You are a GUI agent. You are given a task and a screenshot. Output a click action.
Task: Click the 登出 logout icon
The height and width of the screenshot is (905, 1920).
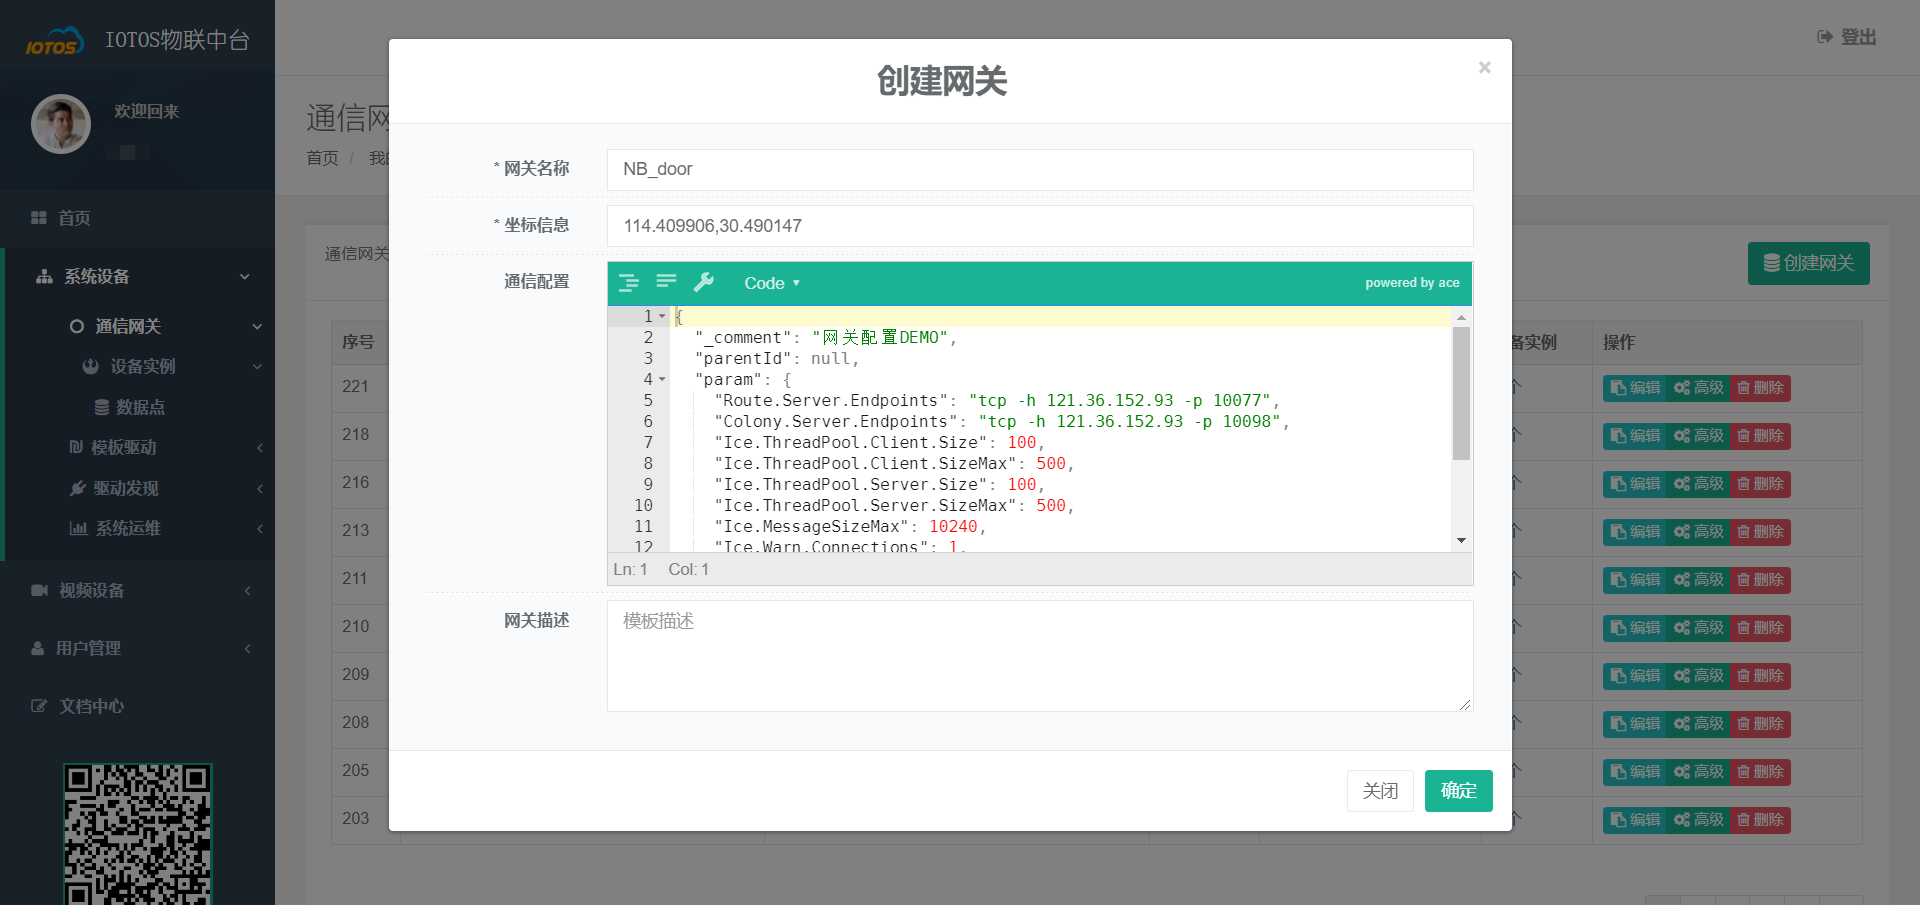click(1824, 37)
